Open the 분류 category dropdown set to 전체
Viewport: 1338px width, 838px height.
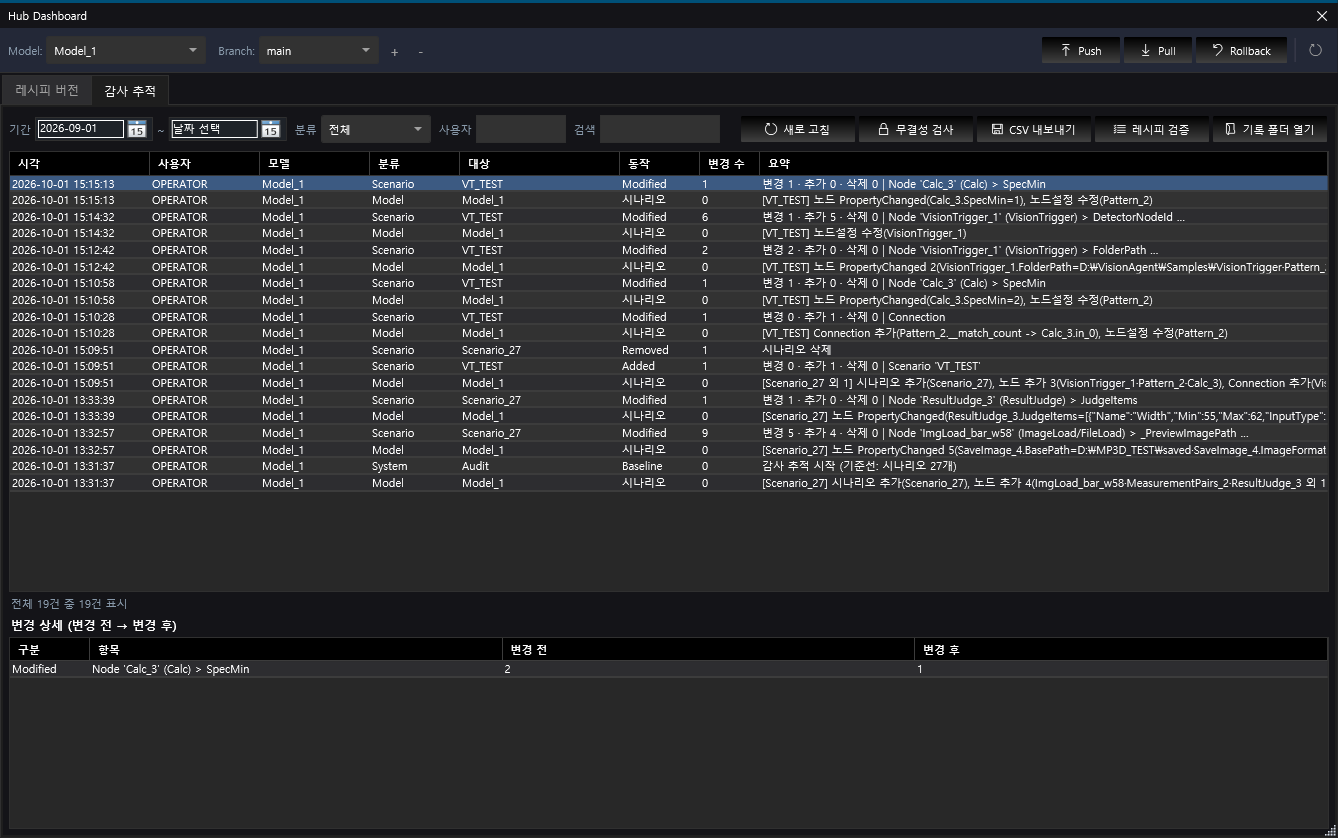pos(376,129)
